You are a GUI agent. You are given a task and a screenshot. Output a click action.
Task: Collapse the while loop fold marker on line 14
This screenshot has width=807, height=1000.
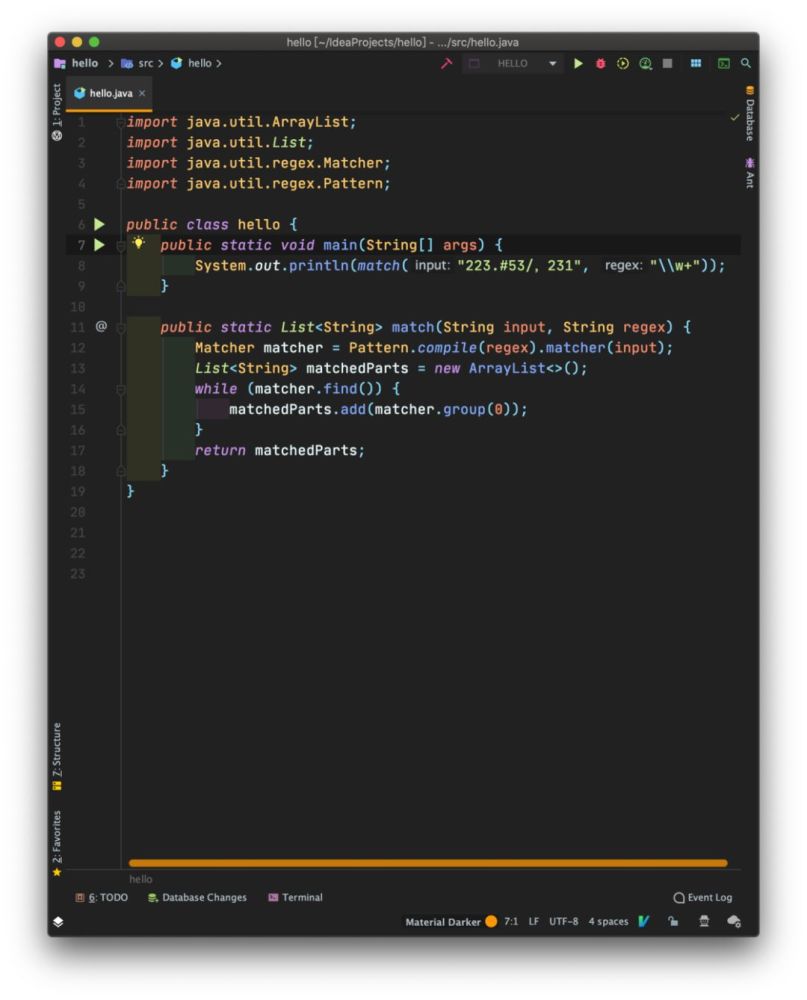[121, 388]
